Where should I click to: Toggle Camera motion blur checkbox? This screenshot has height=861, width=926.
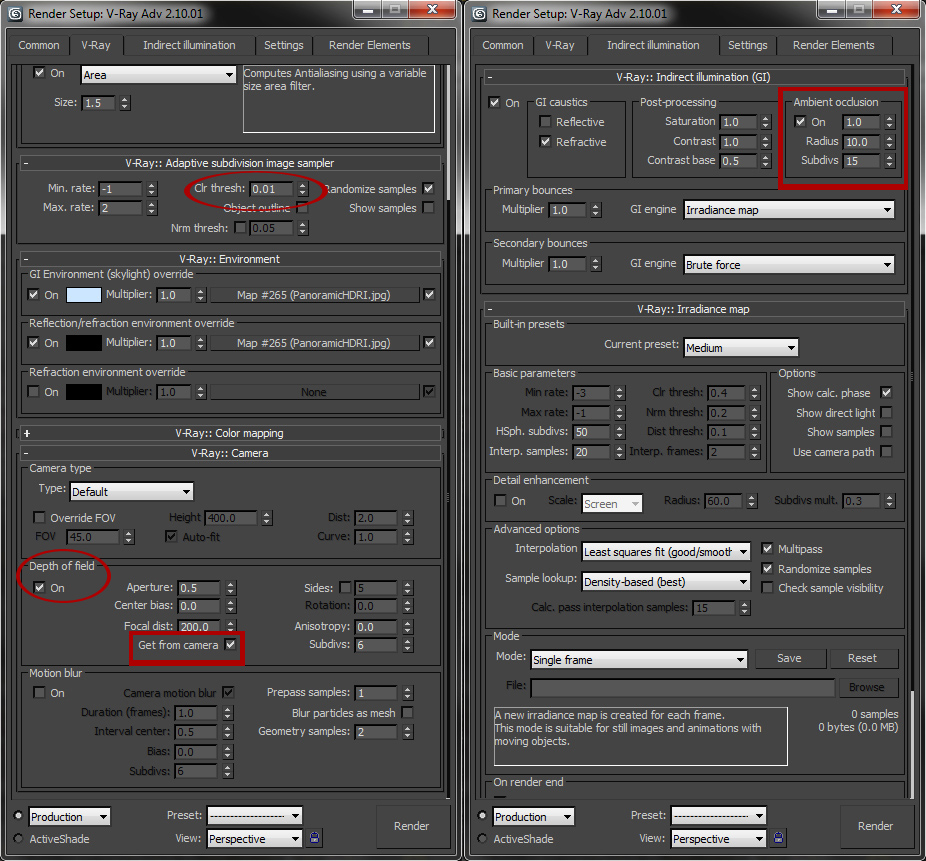tap(228, 692)
